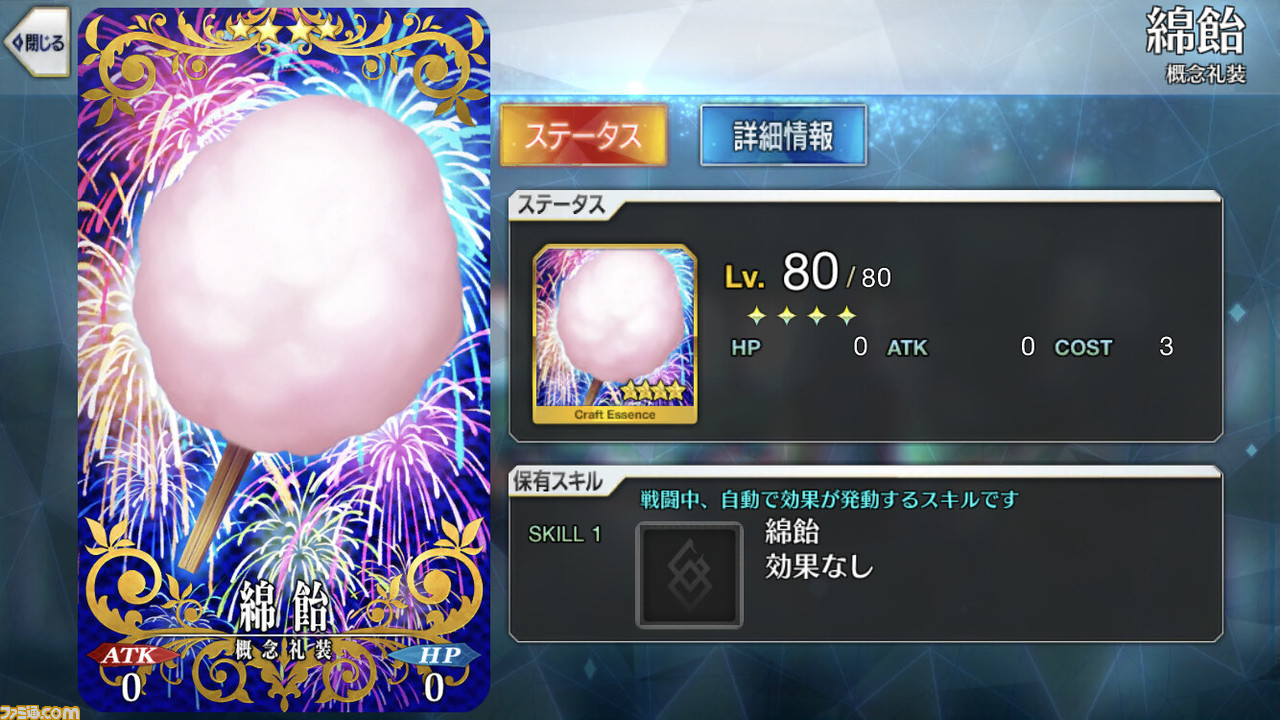The image size is (1280, 720).
Task: Tap the red ATK badge on card
Action: click(131, 654)
